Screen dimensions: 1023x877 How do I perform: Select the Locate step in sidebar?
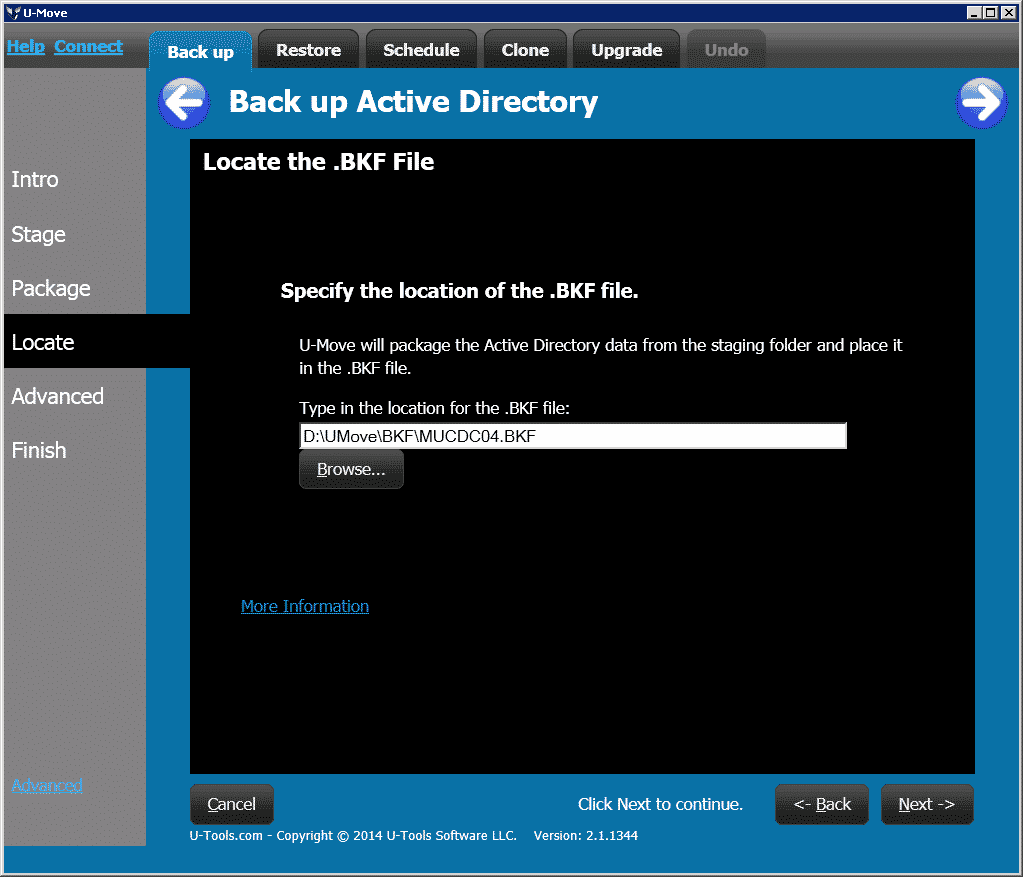pyautogui.click(x=97, y=341)
